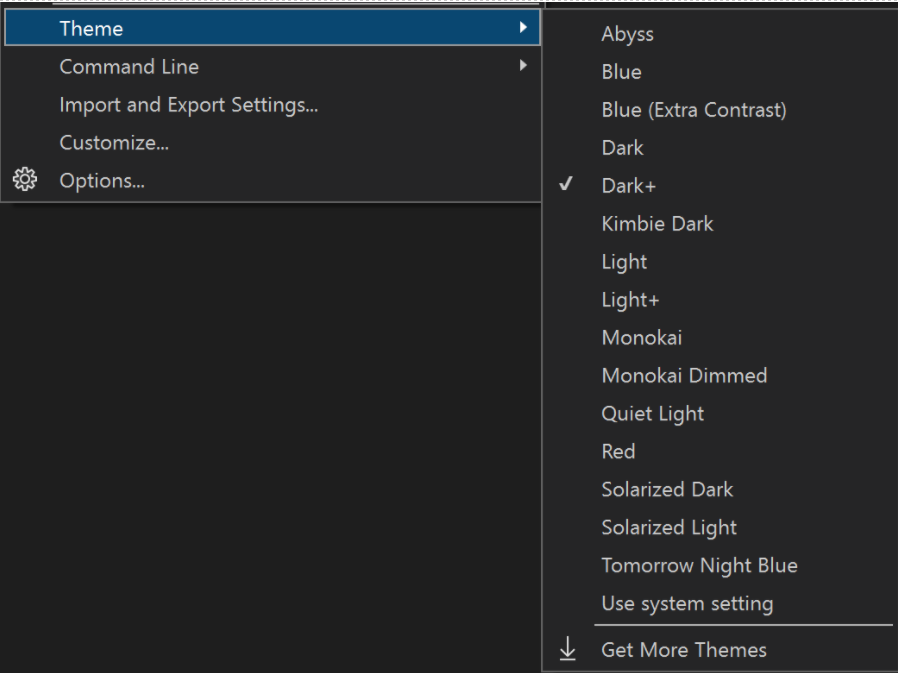Apply the Monokai theme
Viewport: 898px width, 673px height.
641,338
